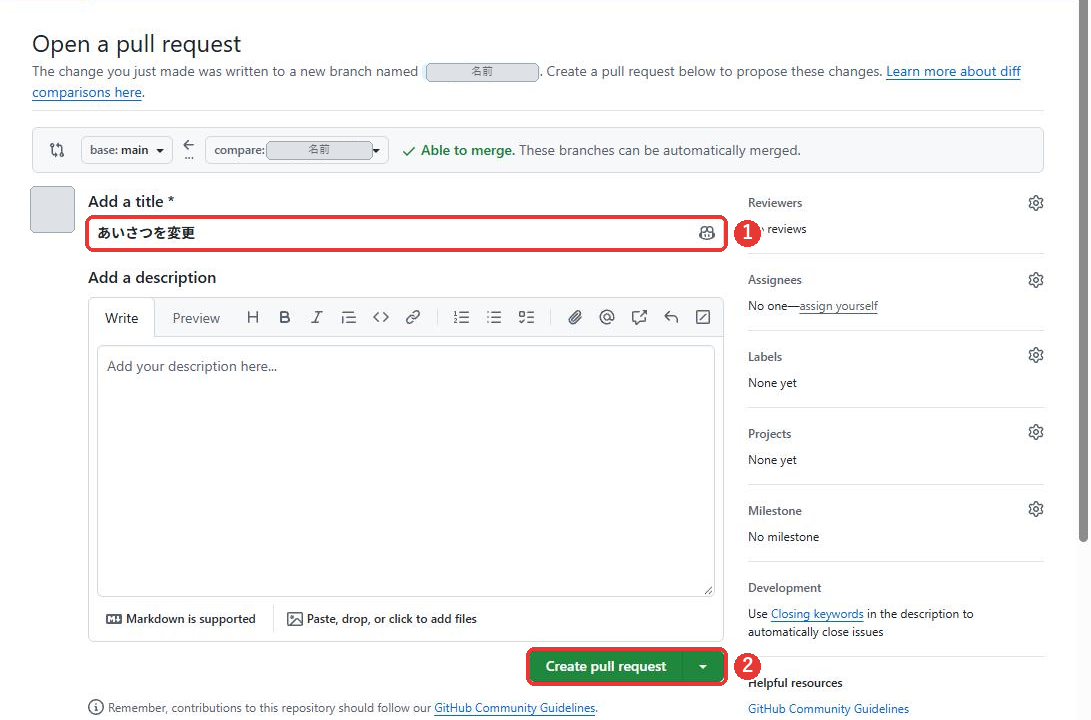1091x720 pixels.
Task: Open the Closing keywords link
Action: (817, 614)
